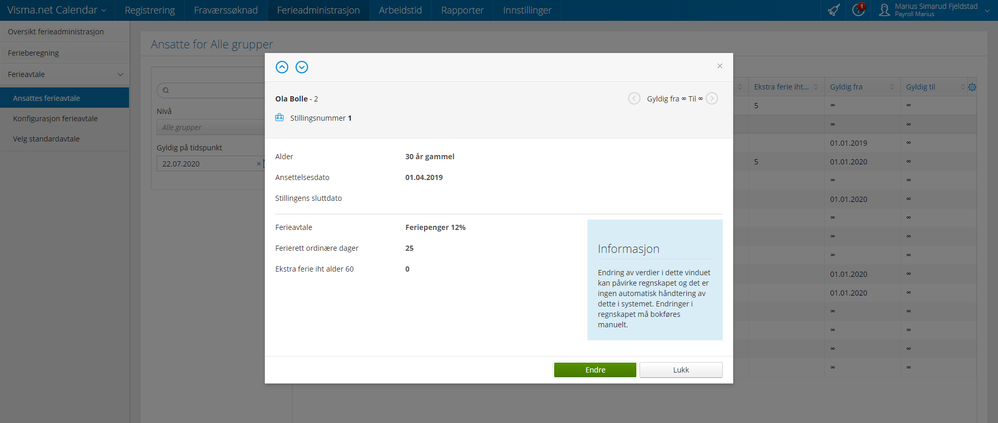998x423 pixels.
Task: Go to previous employee with up arrow
Action: (282, 67)
